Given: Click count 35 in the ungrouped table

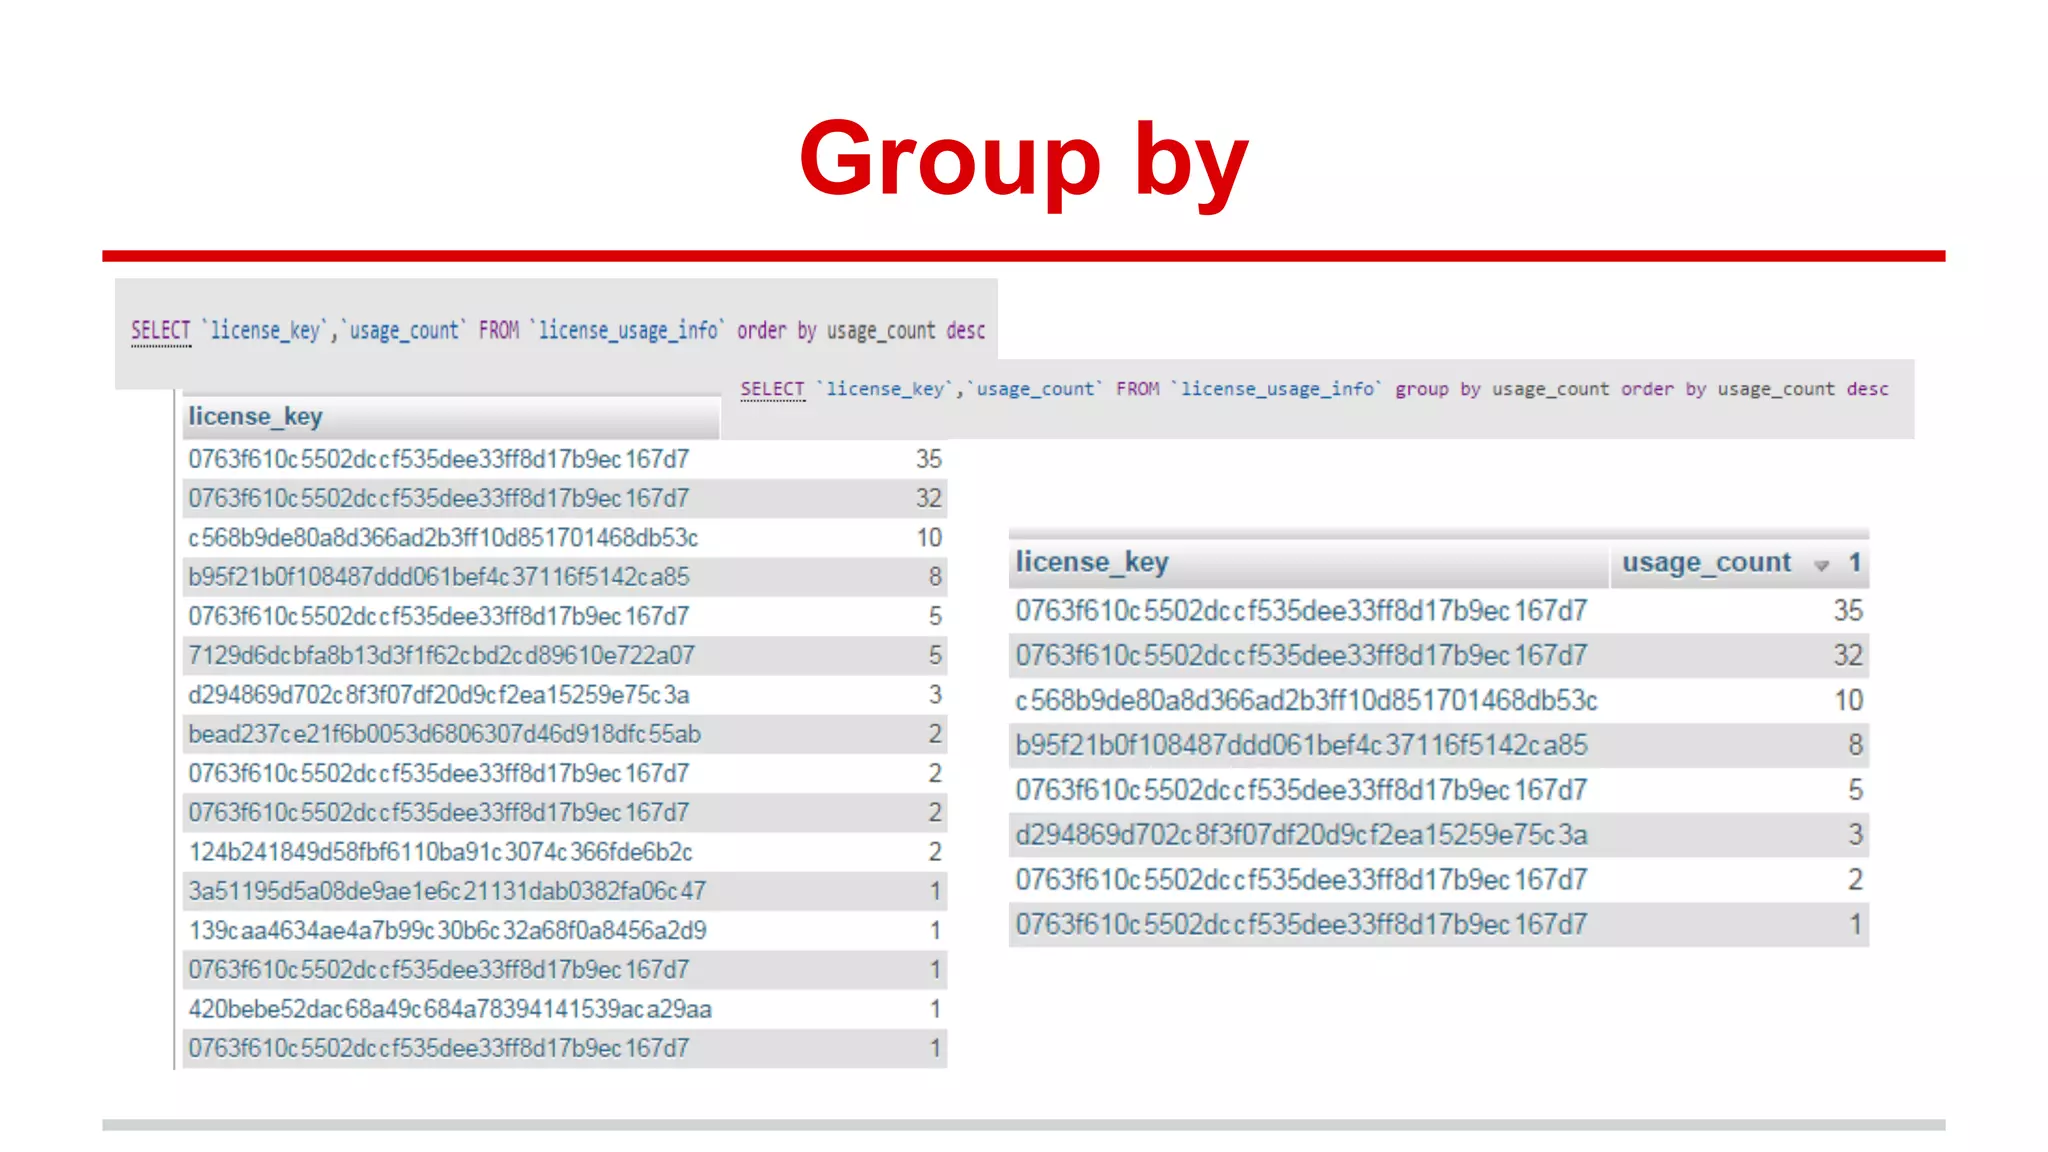Looking at the screenshot, I should click(x=929, y=459).
